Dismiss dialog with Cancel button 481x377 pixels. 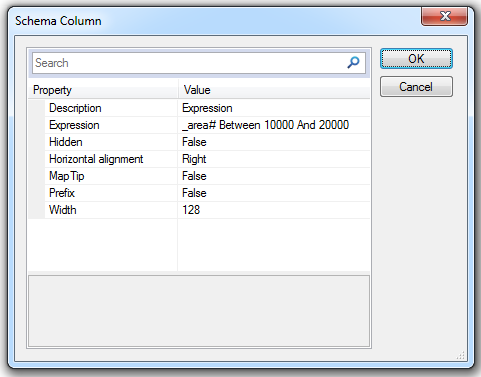(x=416, y=87)
